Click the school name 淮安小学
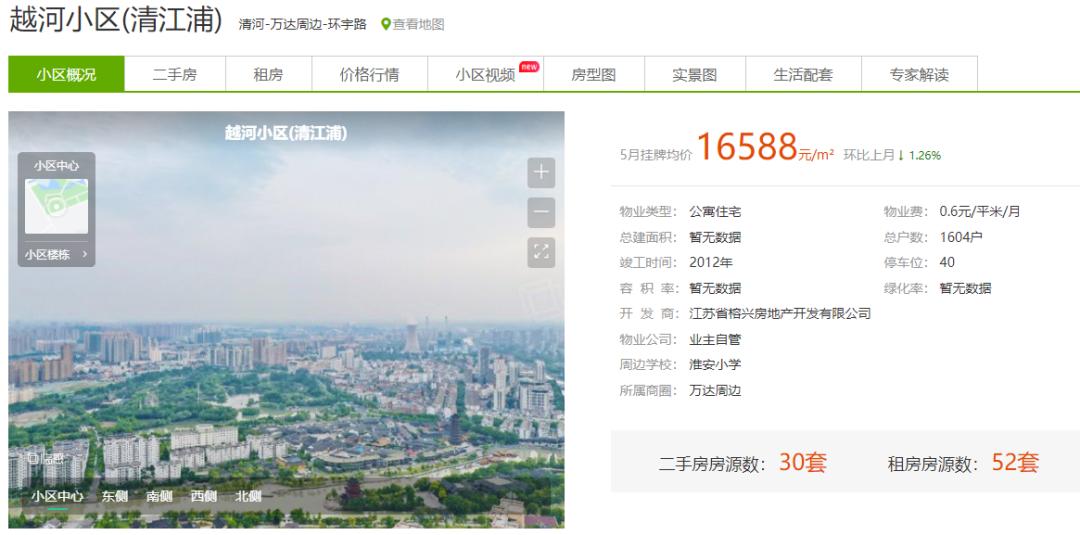The height and width of the screenshot is (535, 1080). pos(716,365)
